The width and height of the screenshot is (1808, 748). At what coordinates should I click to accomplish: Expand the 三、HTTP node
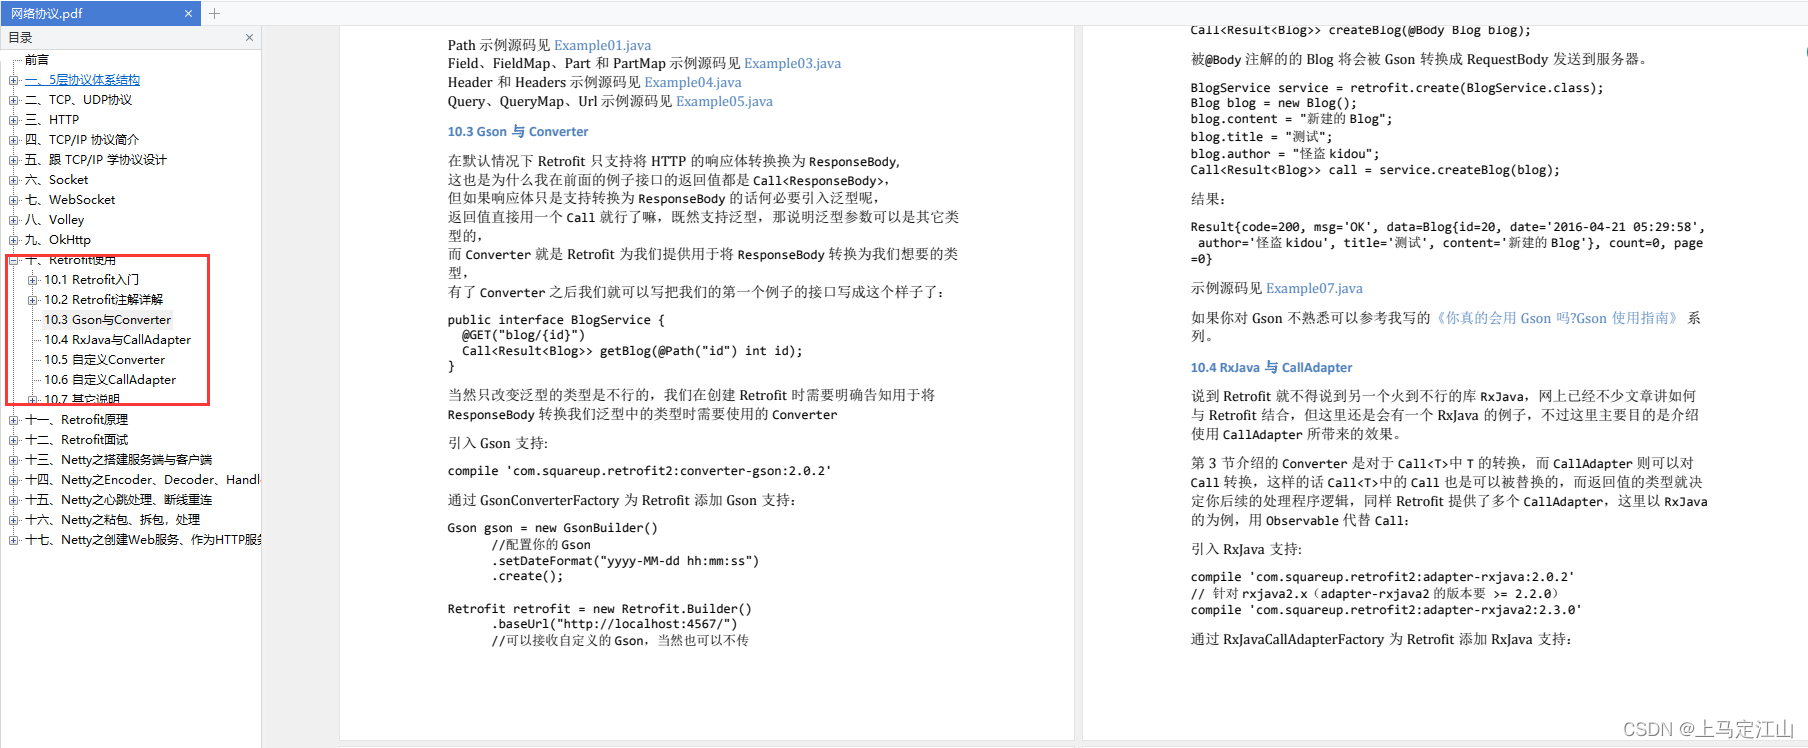point(13,120)
